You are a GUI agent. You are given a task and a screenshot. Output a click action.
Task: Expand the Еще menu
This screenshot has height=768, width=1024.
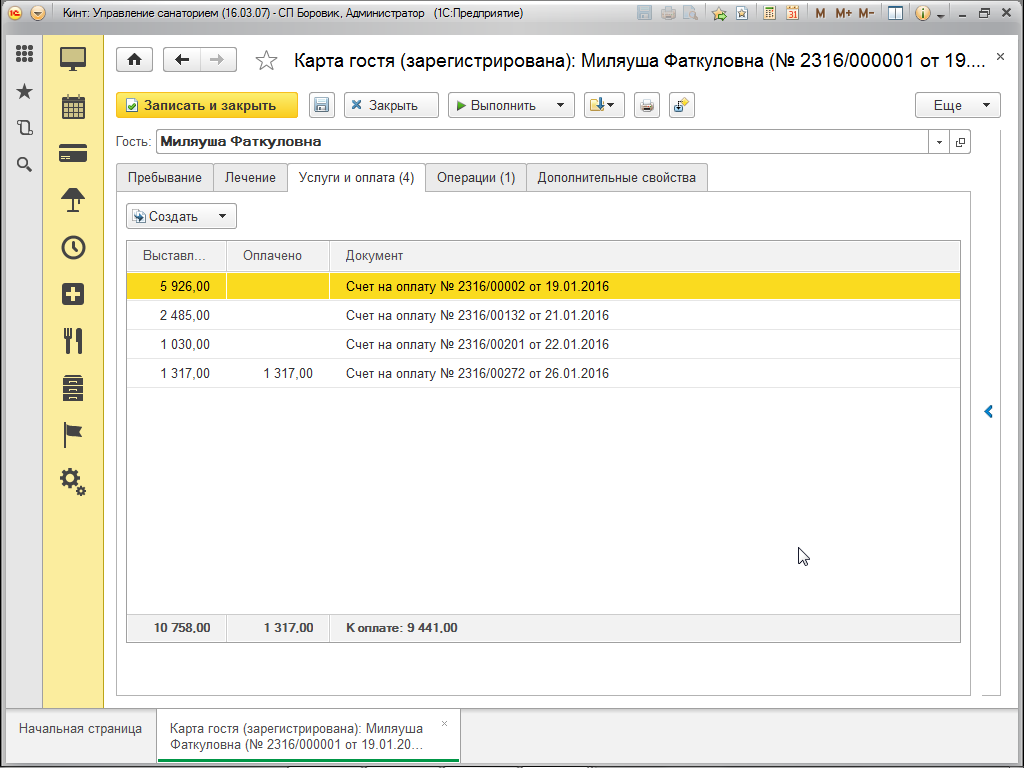tap(957, 105)
